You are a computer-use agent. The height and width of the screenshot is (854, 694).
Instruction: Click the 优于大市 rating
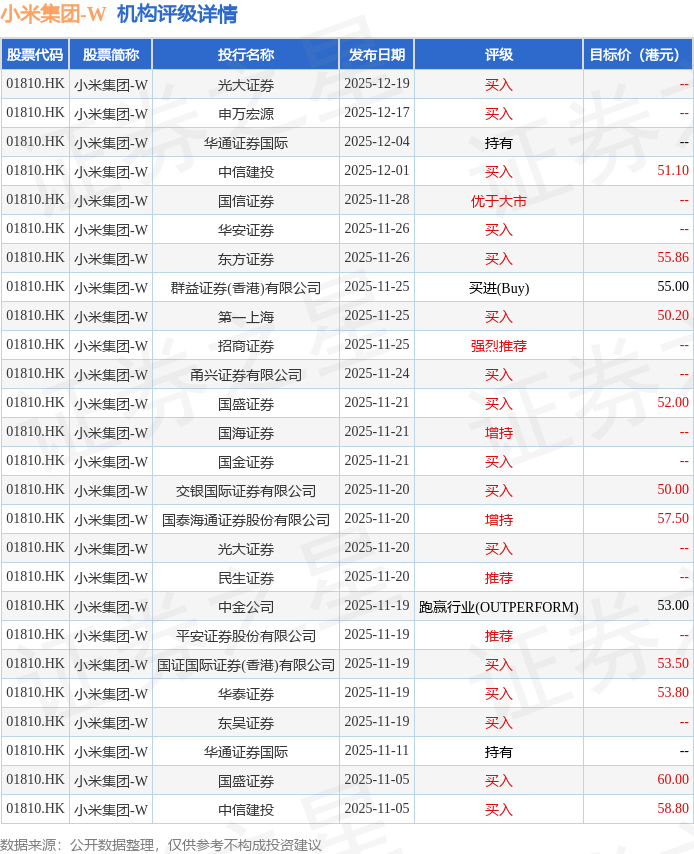point(498,201)
